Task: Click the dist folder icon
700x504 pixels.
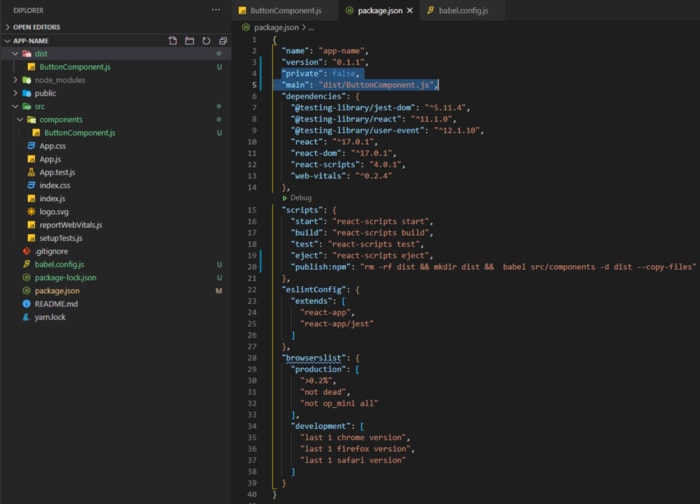Action: pos(27,54)
